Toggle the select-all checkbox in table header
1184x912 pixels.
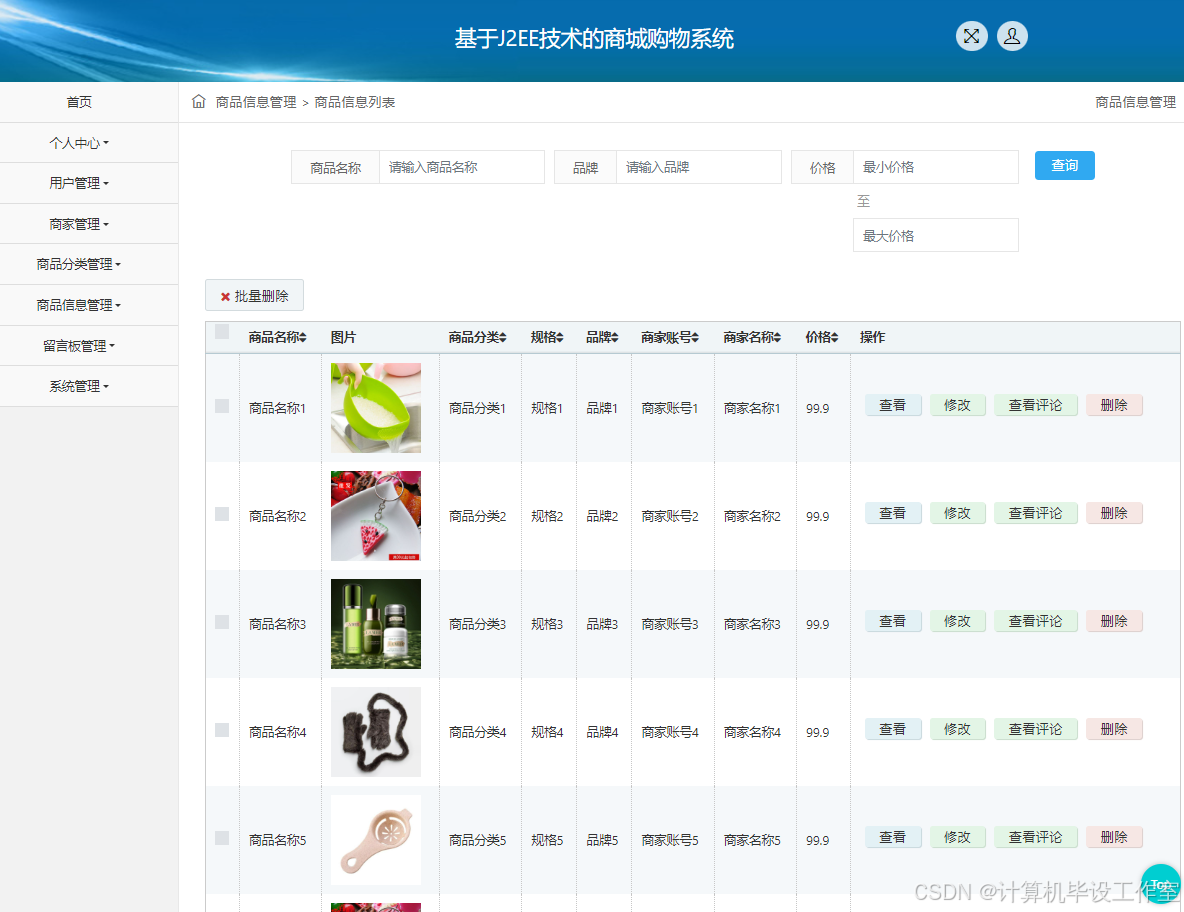point(222,331)
